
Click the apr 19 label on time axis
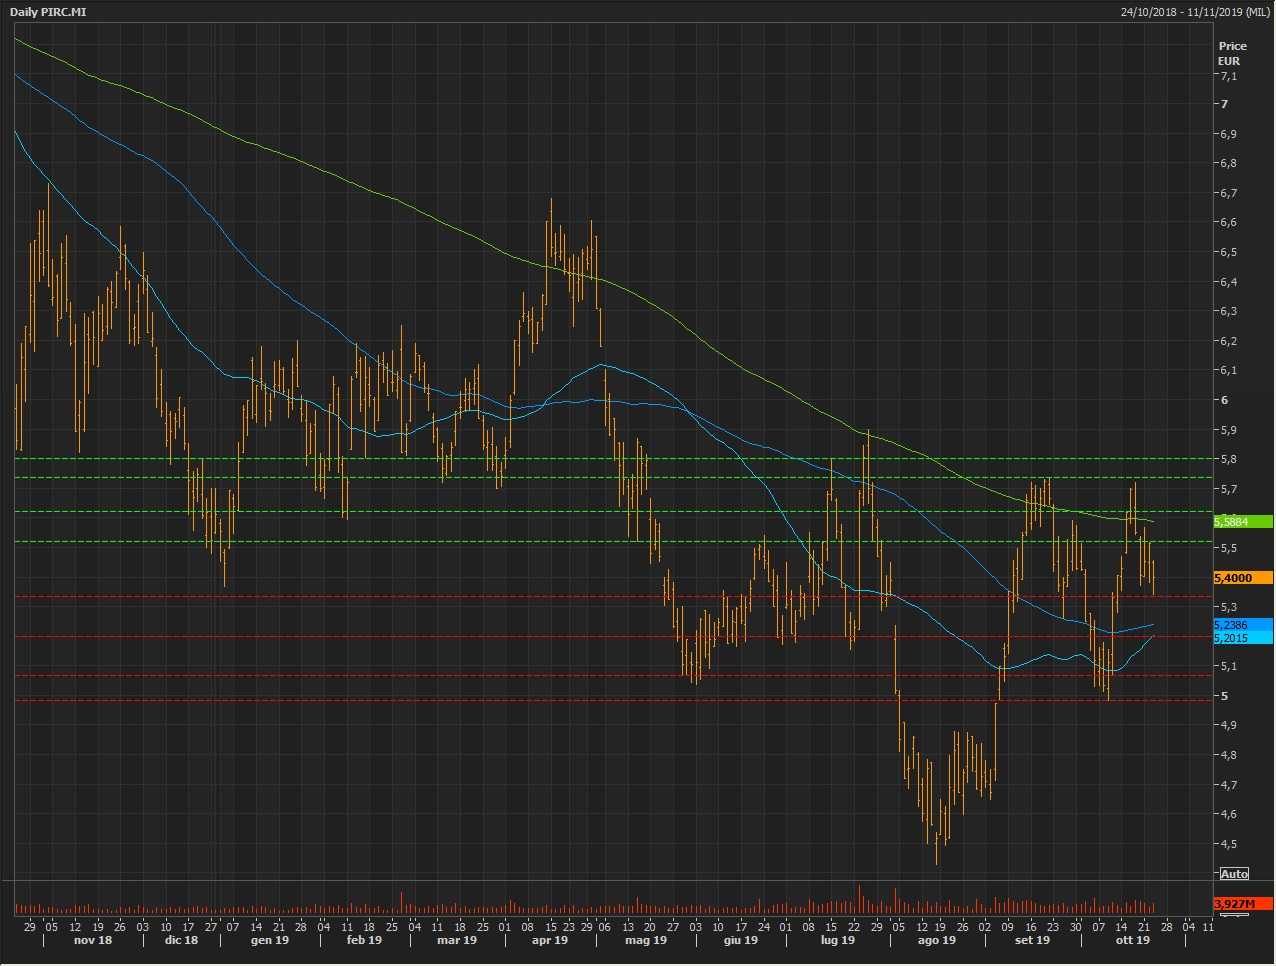click(x=549, y=940)
